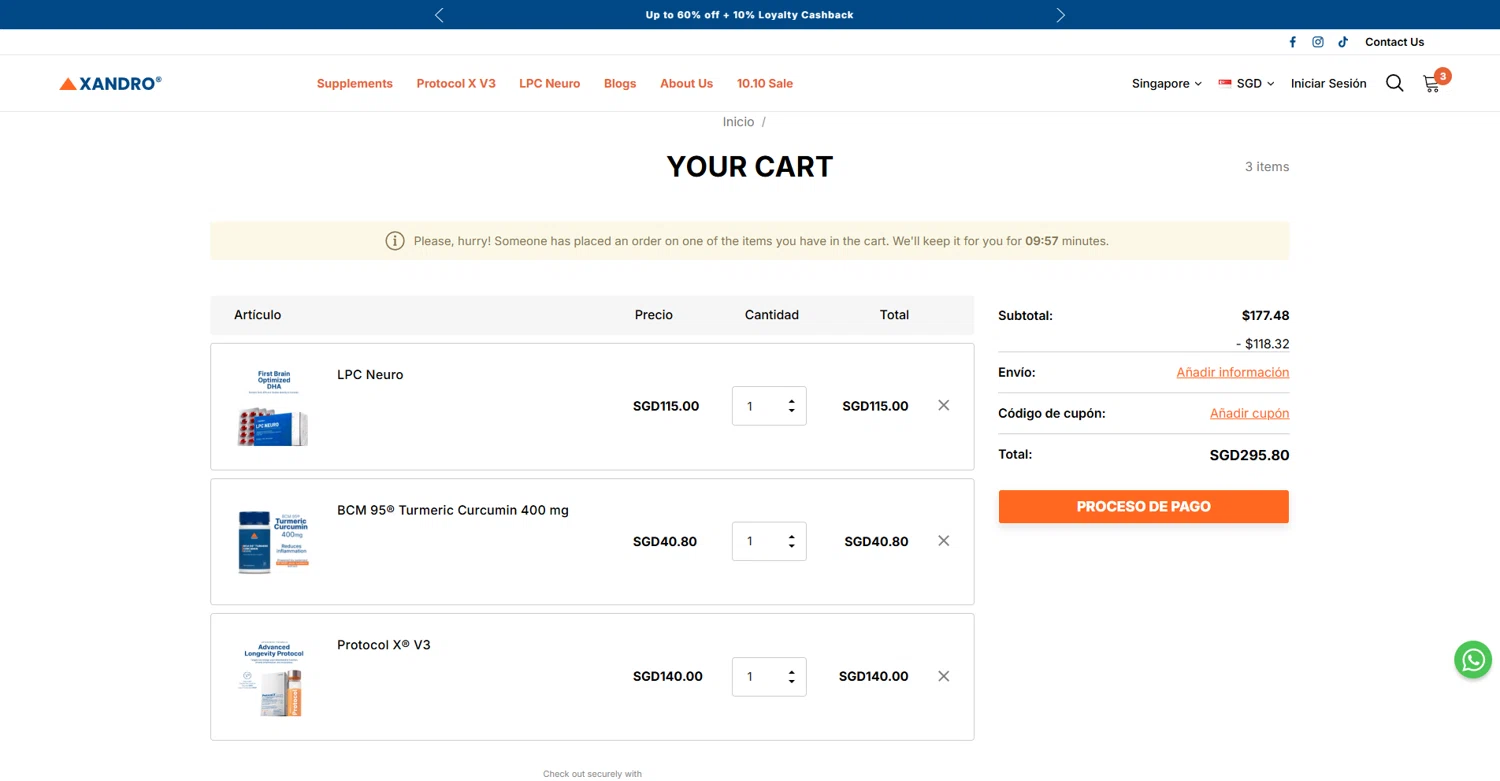Open the shopping cart icon

coord(1432,84)
